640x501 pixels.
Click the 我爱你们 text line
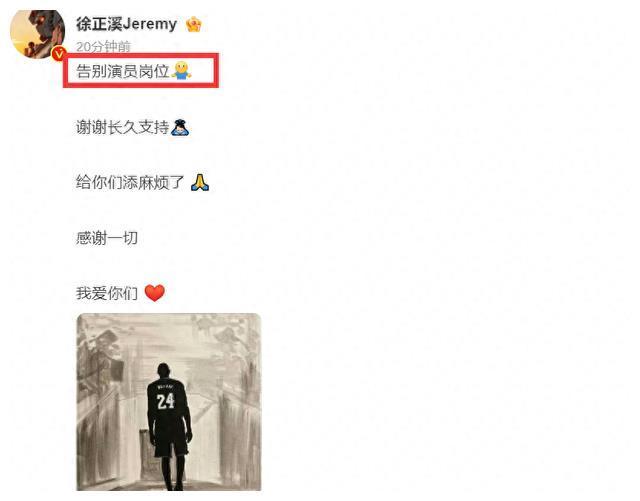(x=107, y=293)
